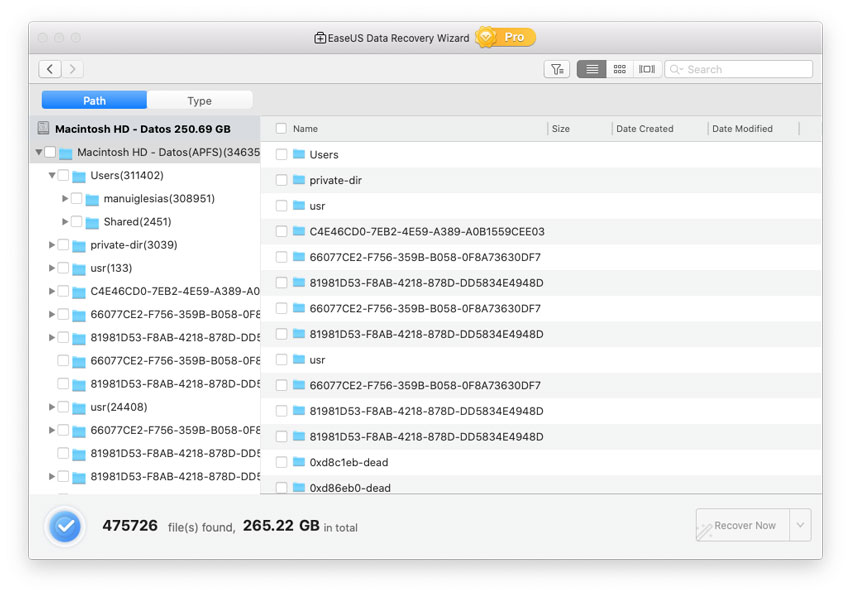The height and width of the screenshot is (594, 850).
Task: Check the manuiglesias(308951) checkbox
Action: [x=76, y=198]
